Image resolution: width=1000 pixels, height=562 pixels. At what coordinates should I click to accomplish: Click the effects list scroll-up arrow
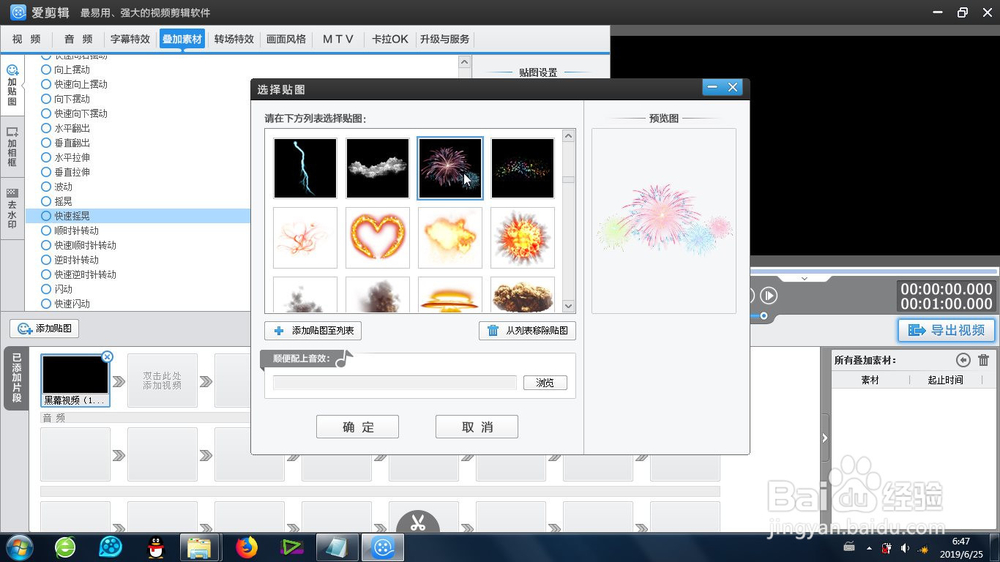pyautogui.click(x=464, y=63)
